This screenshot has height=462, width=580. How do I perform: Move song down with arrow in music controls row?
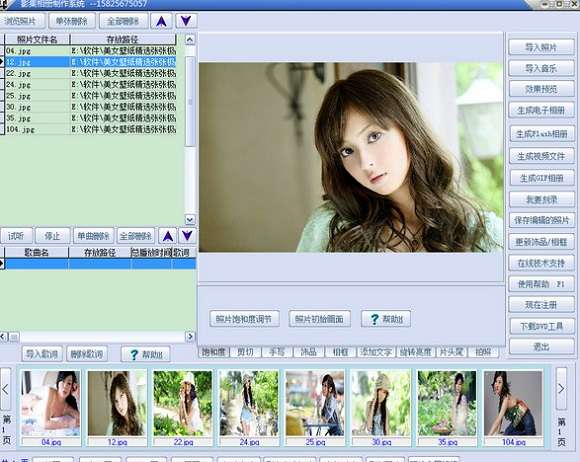[188, 236]
